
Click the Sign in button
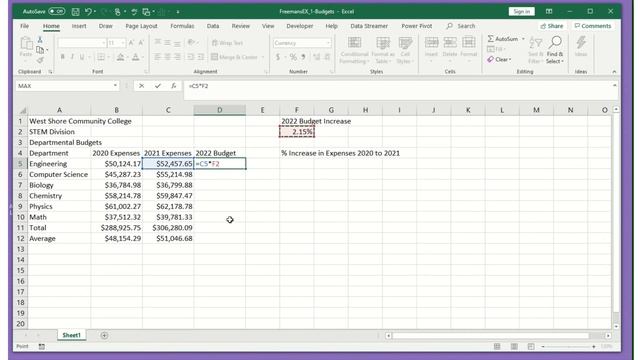click(x=521, y=11)
